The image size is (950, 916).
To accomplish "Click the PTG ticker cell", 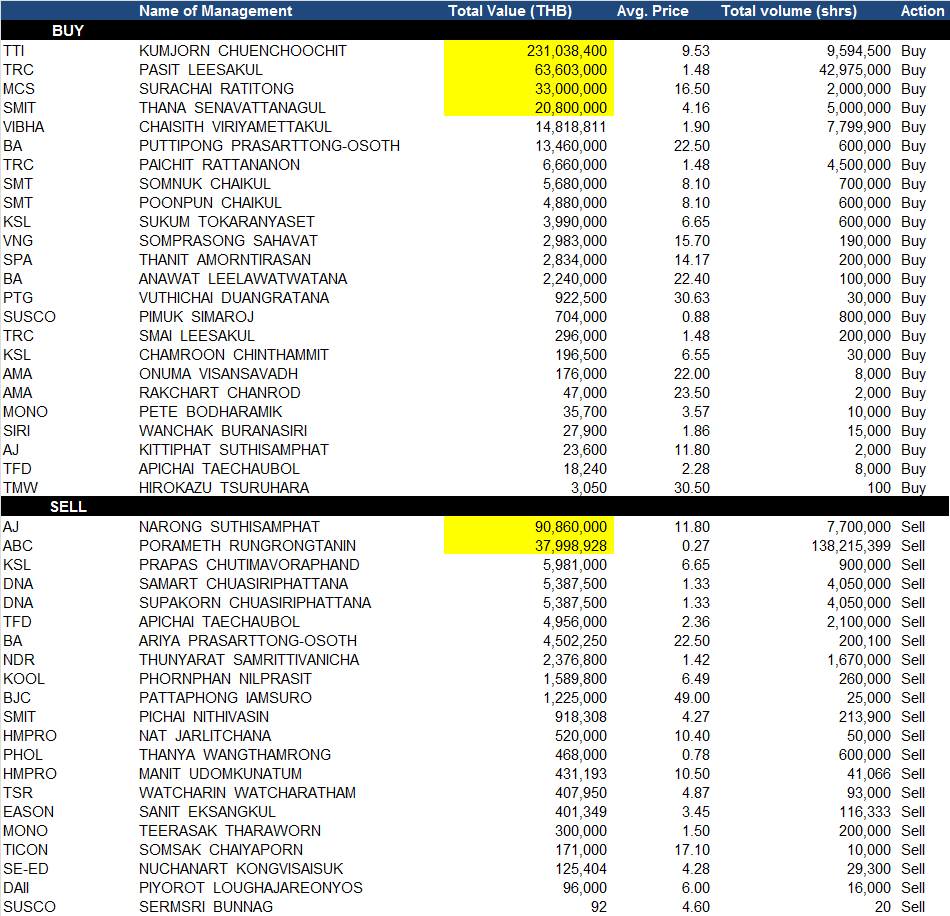I will click(18, 297).
